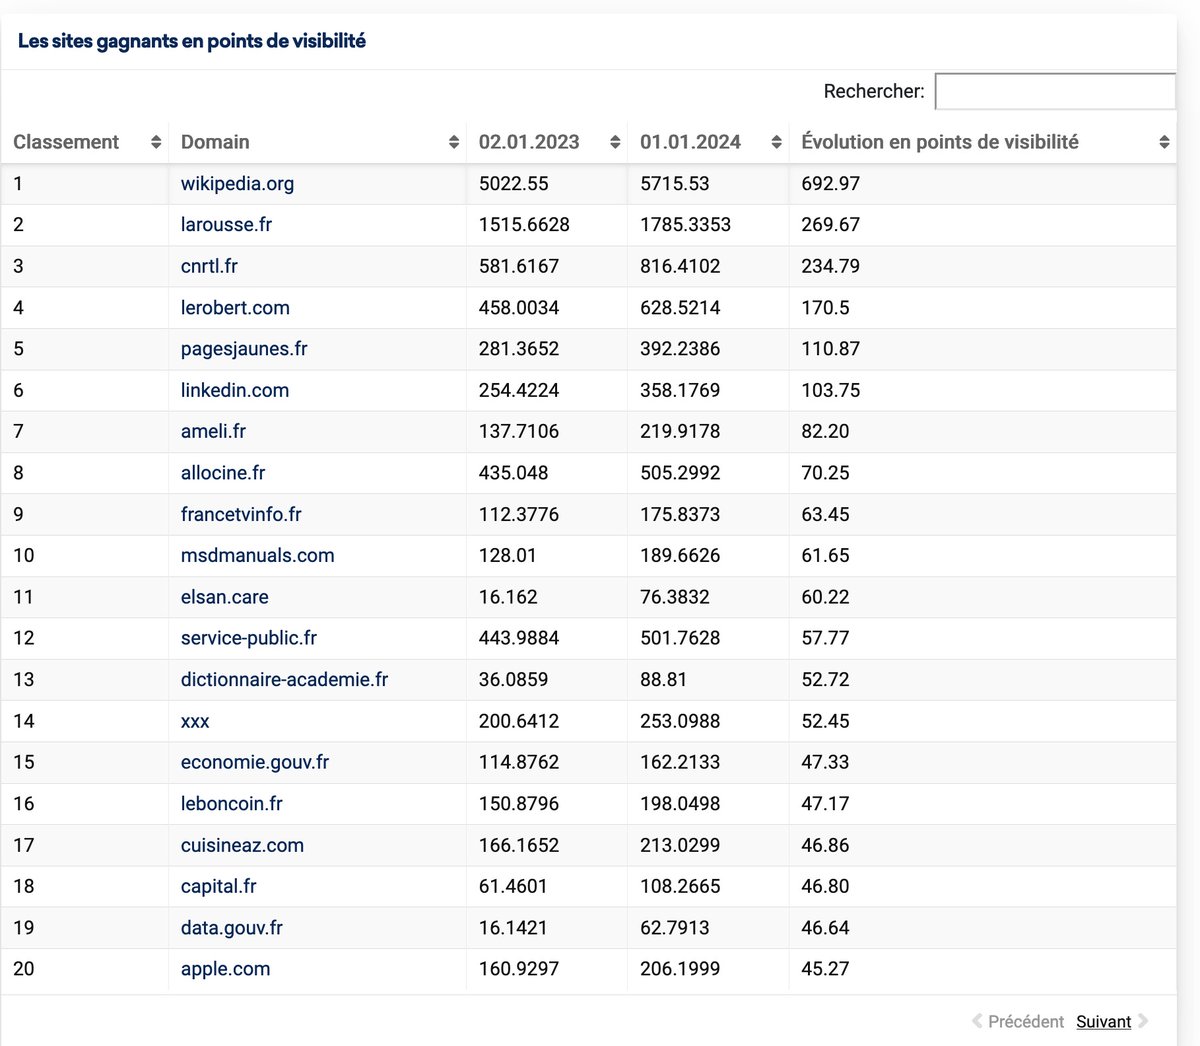Click the 02.01.2023 column header label

529,142
